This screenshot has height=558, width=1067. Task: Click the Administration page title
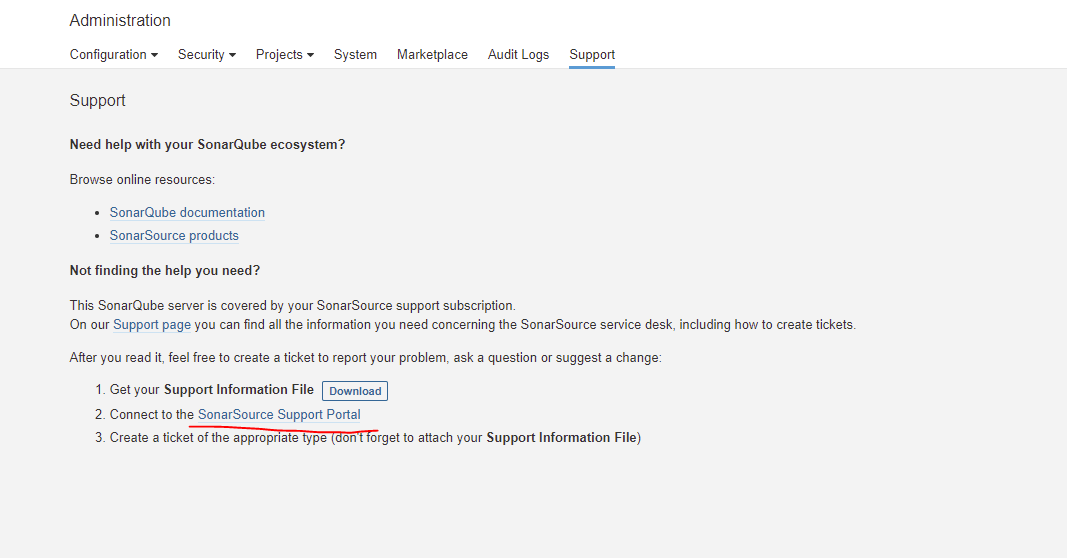(120, 20)
